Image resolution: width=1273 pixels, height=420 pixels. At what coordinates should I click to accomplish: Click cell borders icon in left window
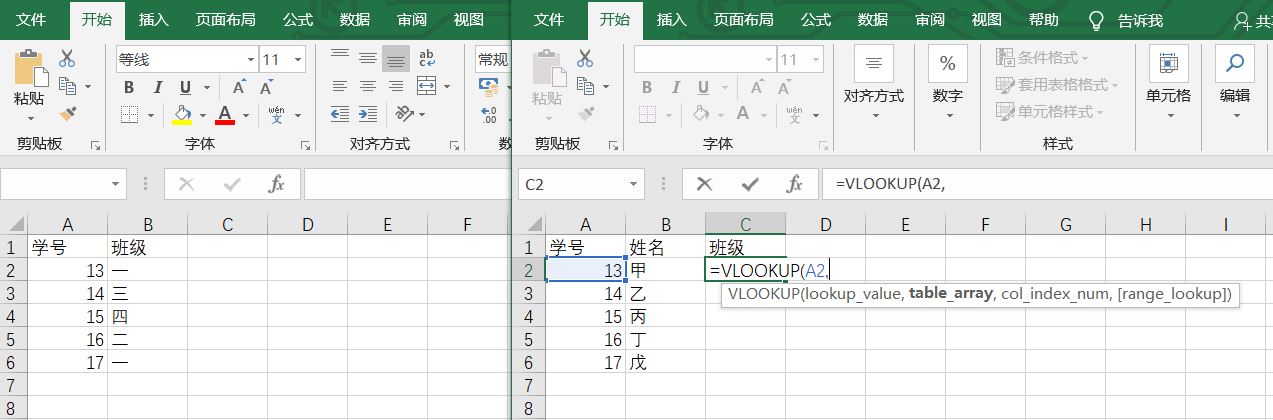[129, 114]
